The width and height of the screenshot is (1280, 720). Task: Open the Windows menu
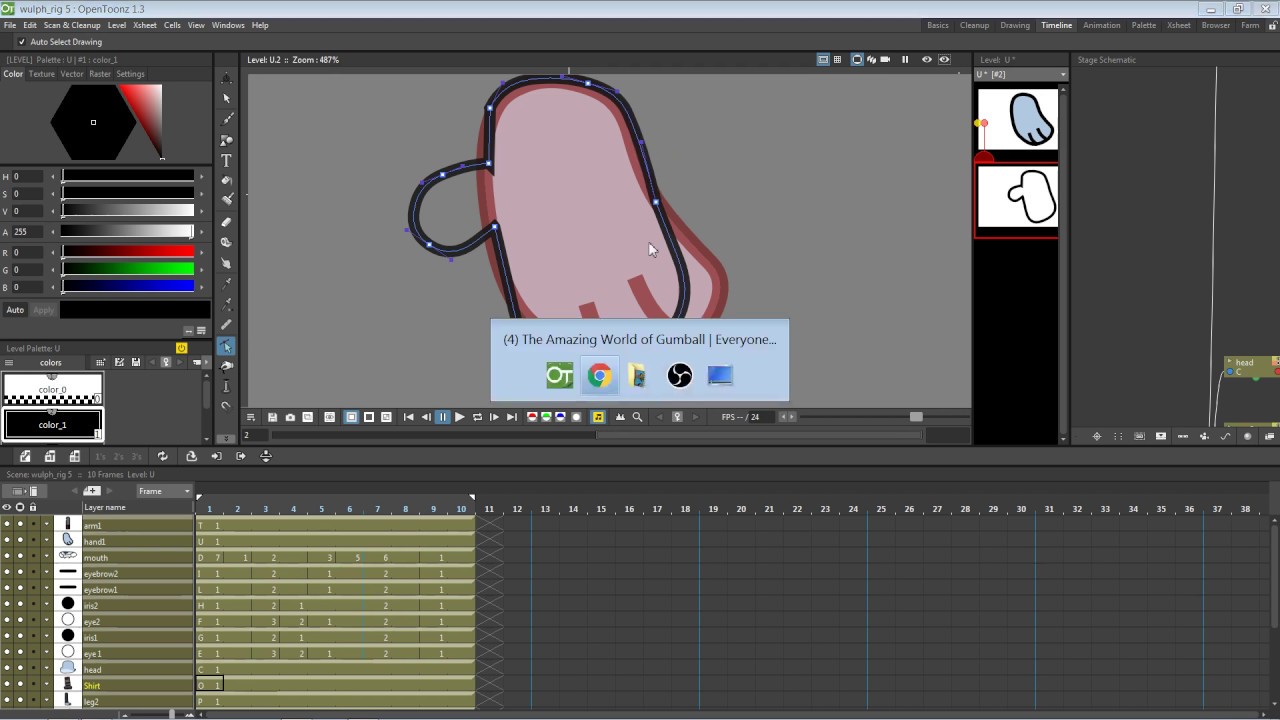click(228, 25)
